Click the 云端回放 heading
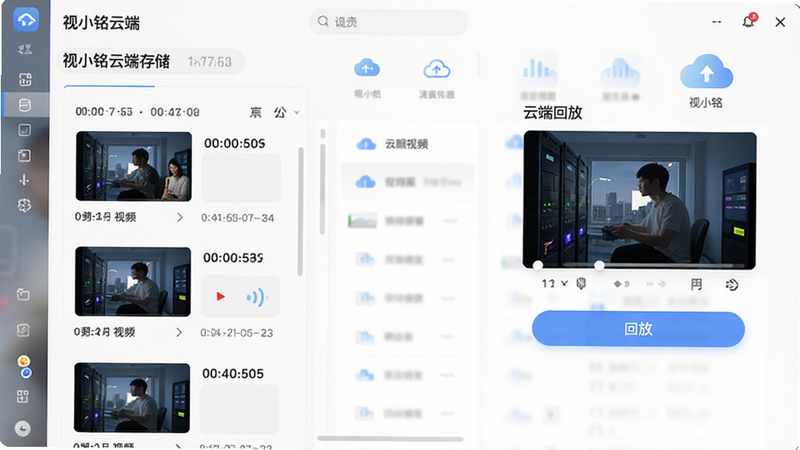This screenshot has height=450, width=800. tap(553, 113)
